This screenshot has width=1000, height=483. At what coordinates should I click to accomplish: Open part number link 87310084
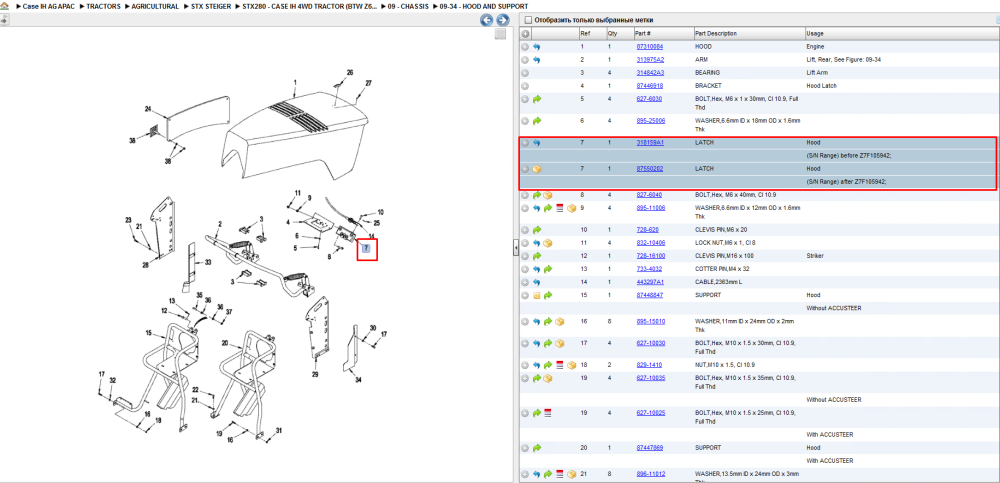(x=649, y=47)
